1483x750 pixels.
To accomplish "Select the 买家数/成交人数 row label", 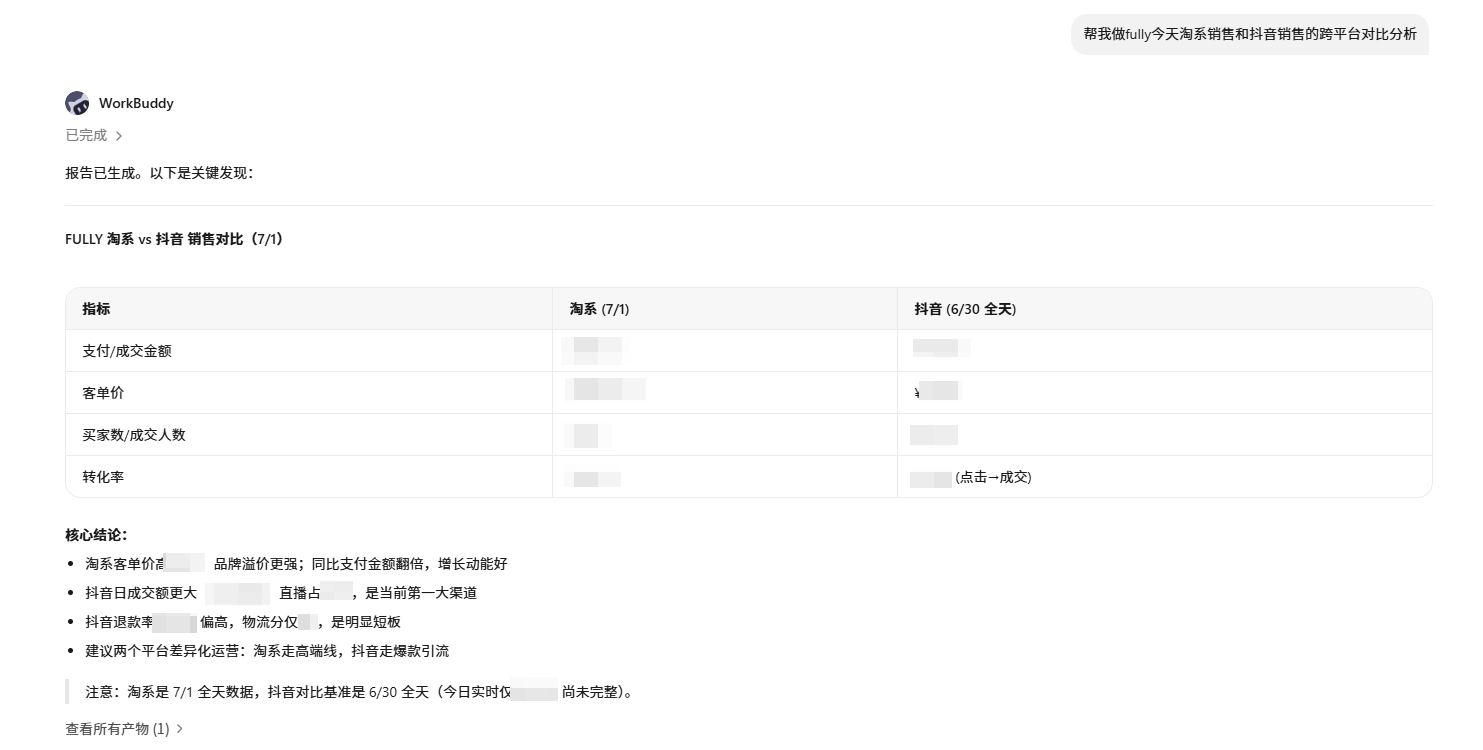I will coord(134,435).
